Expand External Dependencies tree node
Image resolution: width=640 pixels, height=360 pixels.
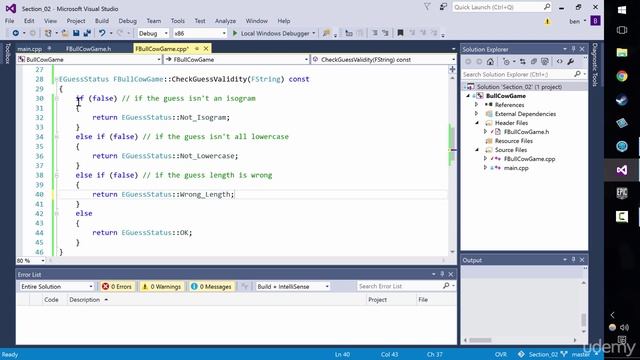(x=476, y=114)
